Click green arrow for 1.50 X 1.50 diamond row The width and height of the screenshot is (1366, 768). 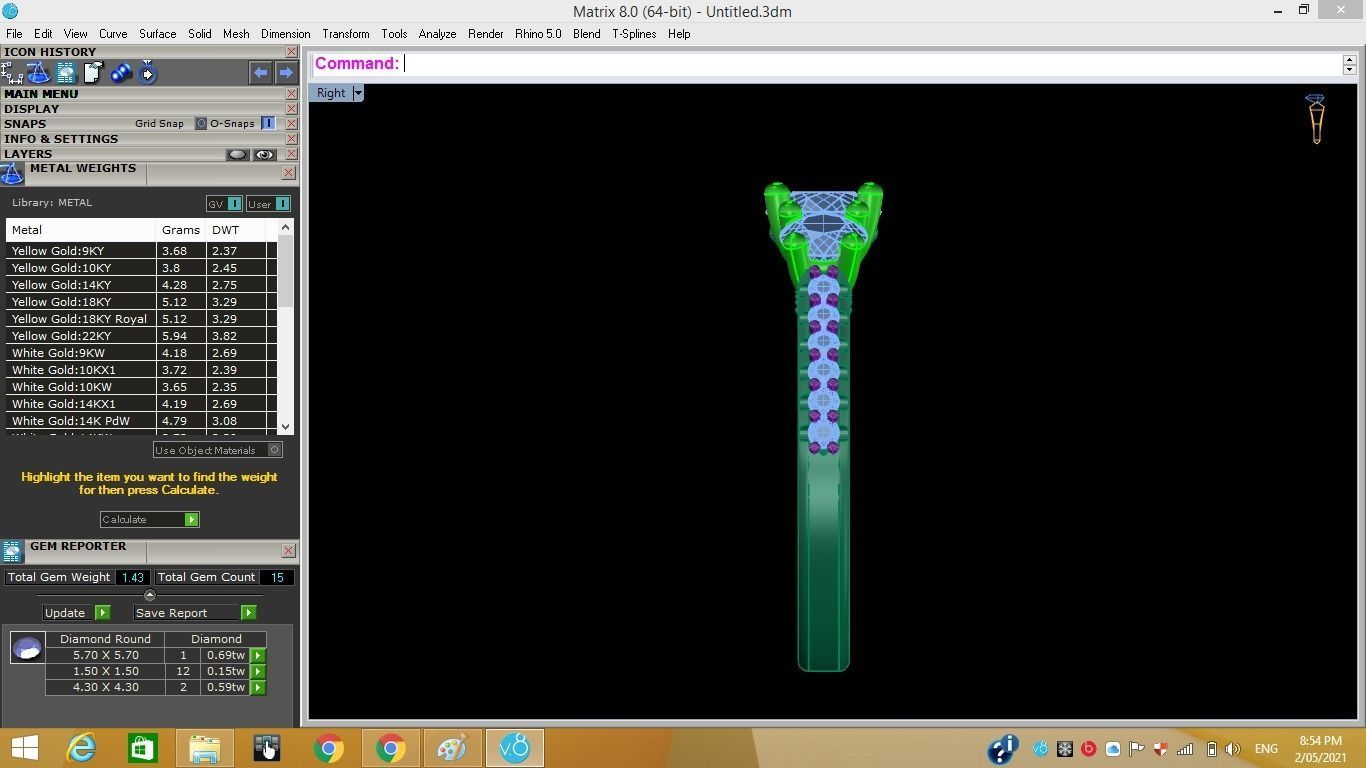coord(258,672)
